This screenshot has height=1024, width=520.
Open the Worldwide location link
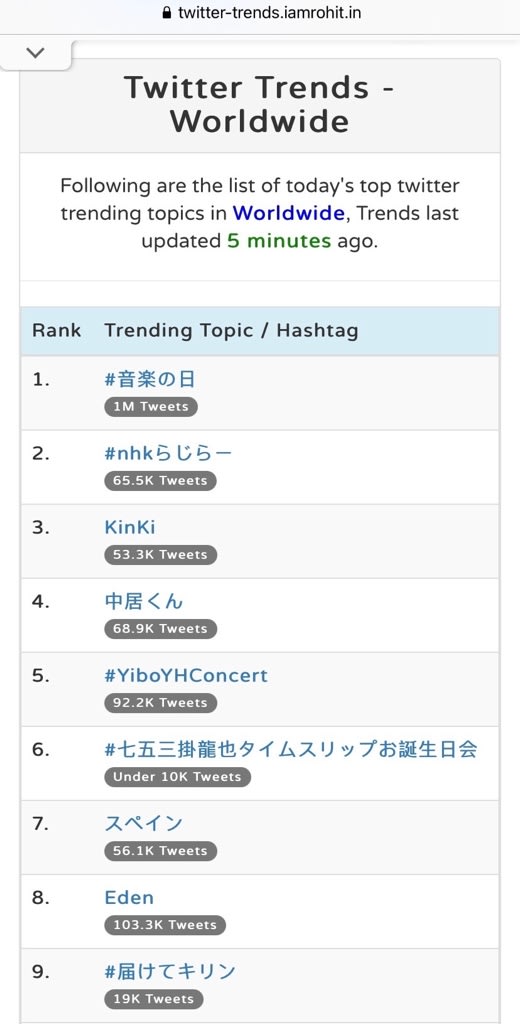(288, 213)
